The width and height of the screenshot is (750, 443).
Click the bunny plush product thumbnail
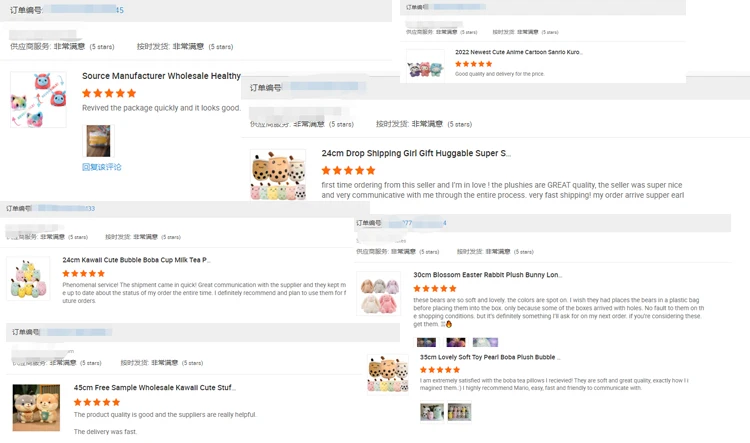pos(378,293)
